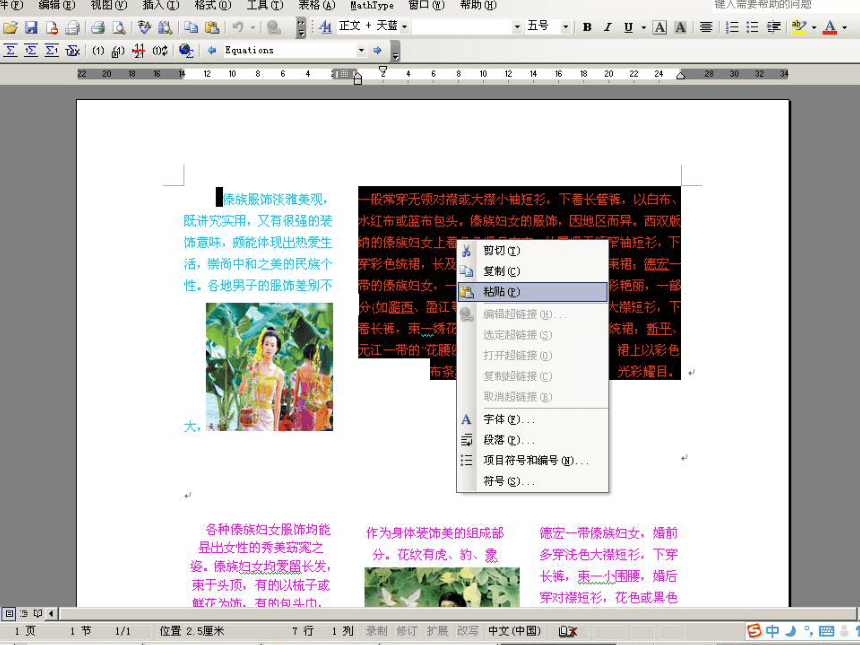Viewport: 860px width, 645px height.
Task: Click the paste clipboard icon in the toolbar
Action: (212, 27)
